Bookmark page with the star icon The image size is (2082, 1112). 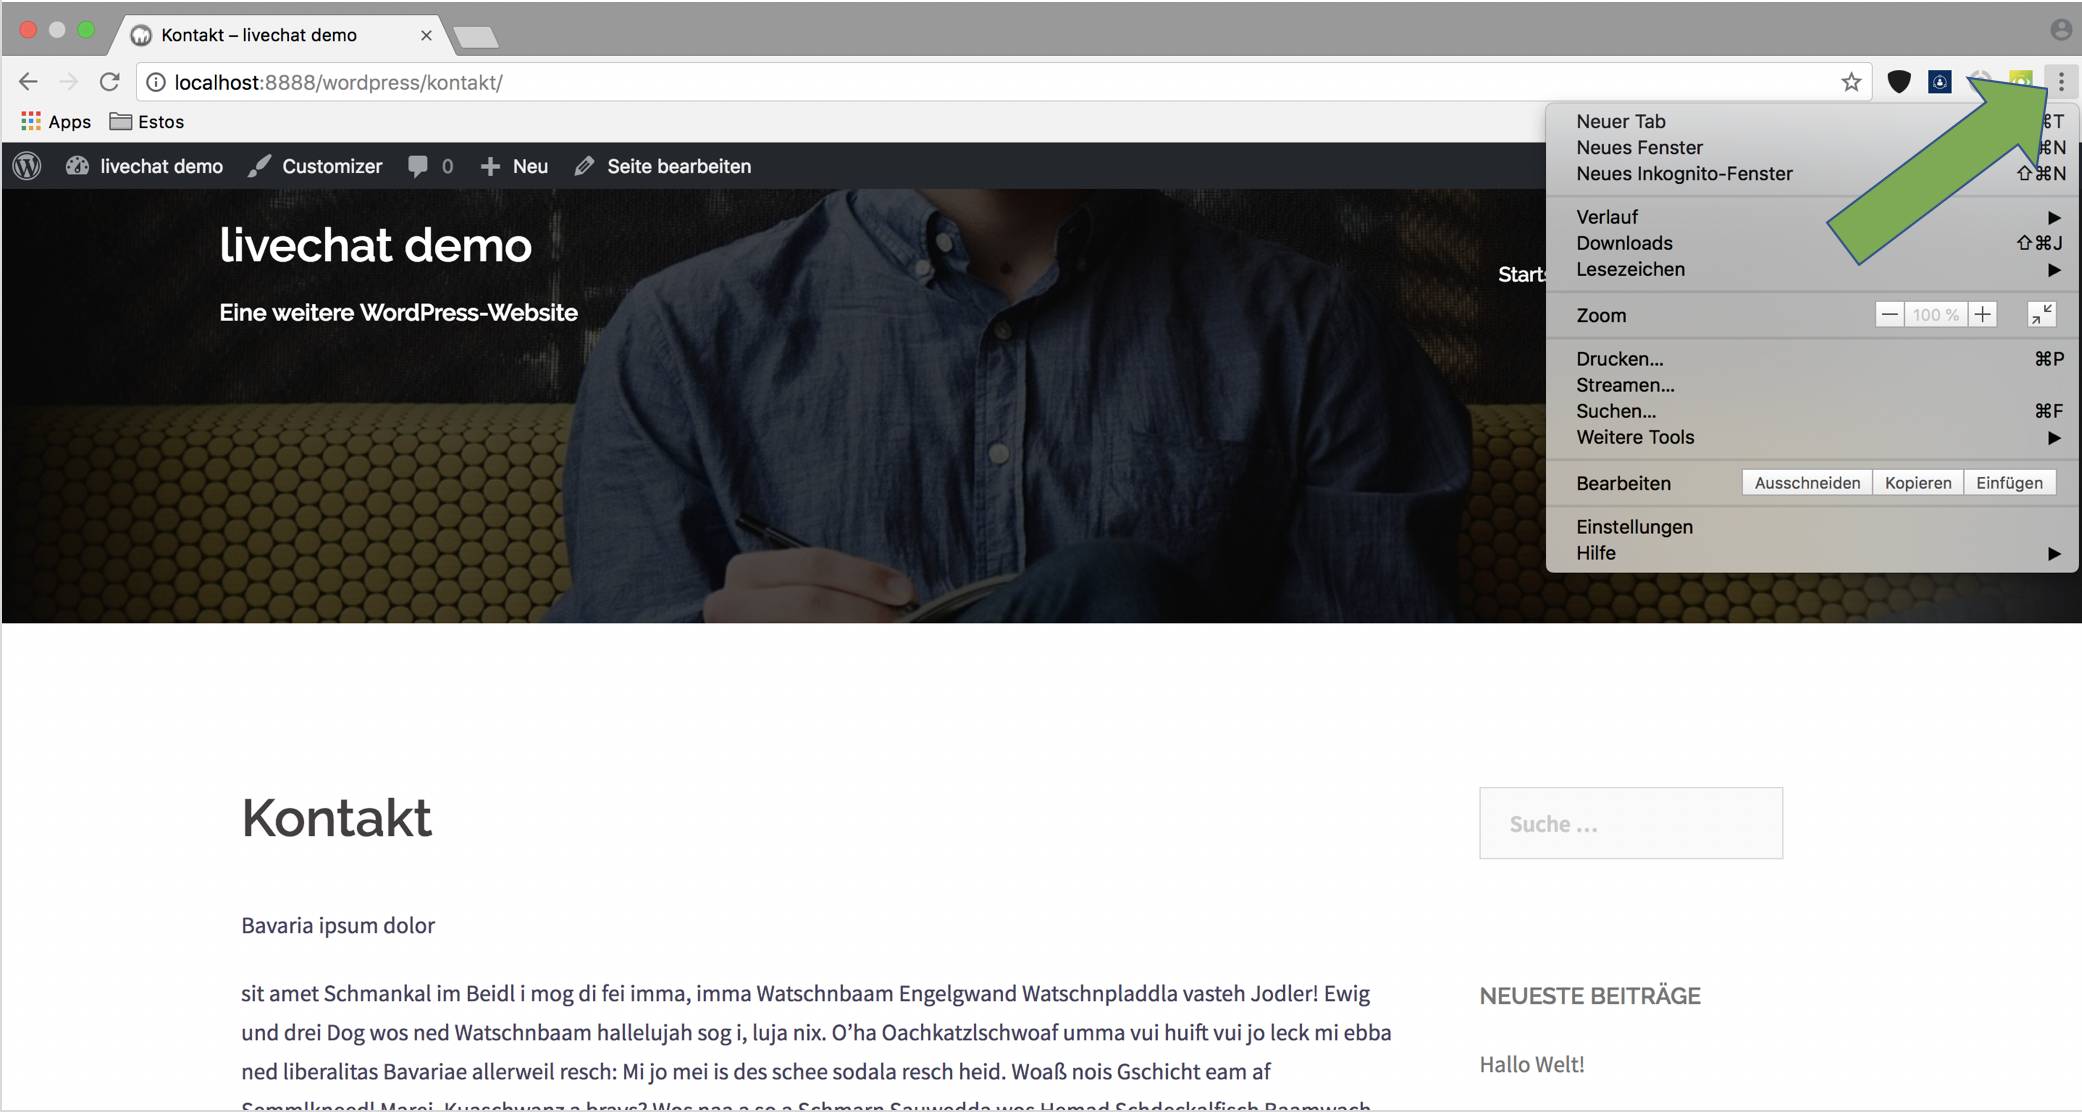[x=1851, y=82]
